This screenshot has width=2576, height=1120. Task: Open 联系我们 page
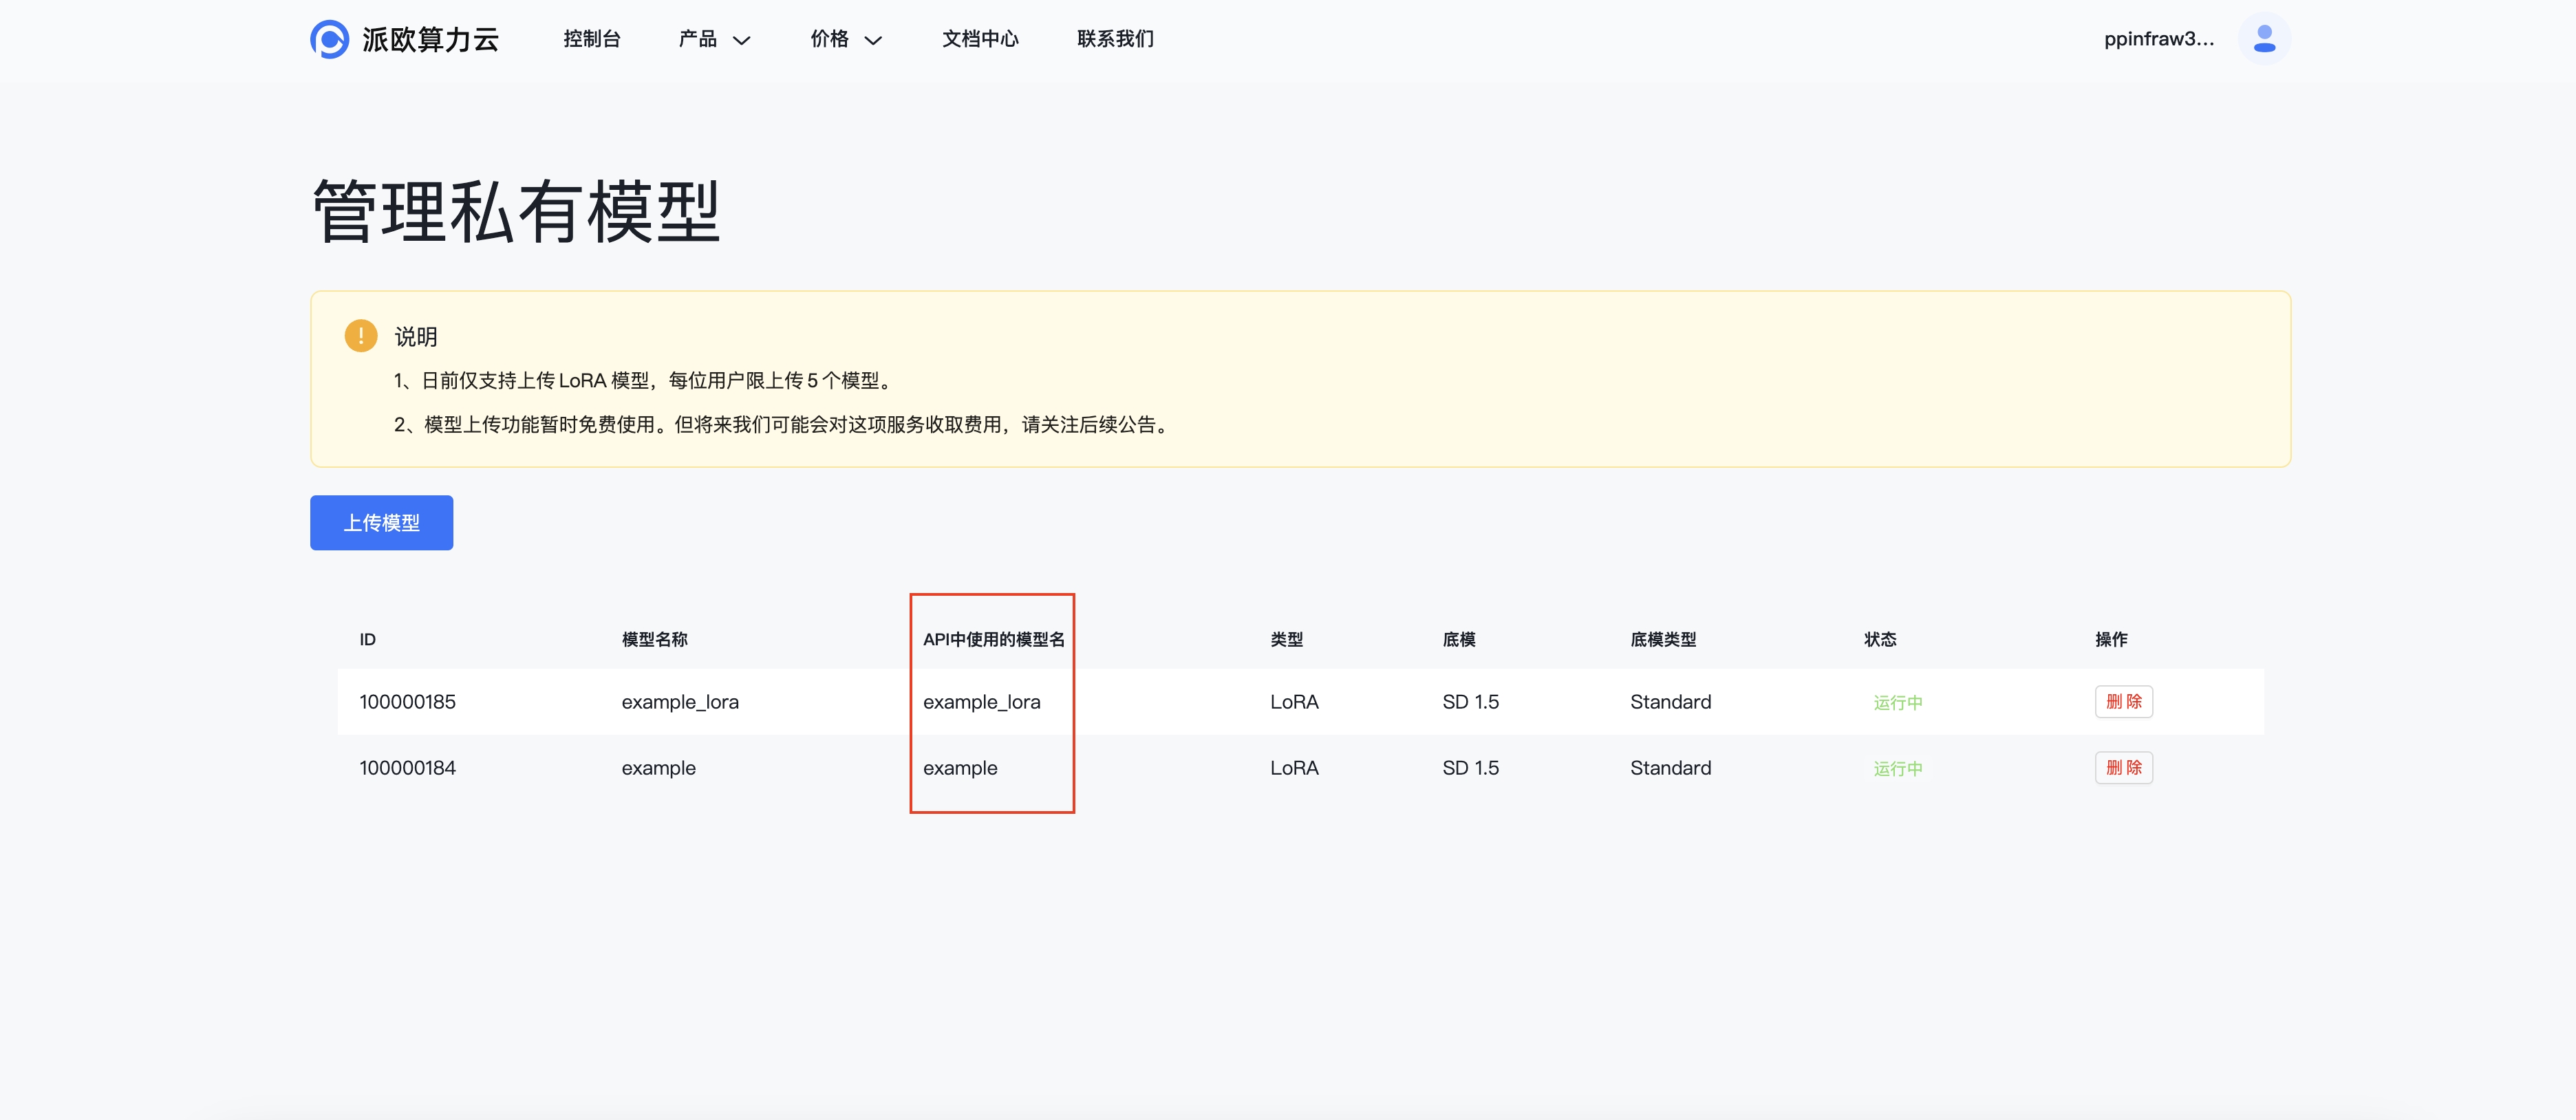1115,39
